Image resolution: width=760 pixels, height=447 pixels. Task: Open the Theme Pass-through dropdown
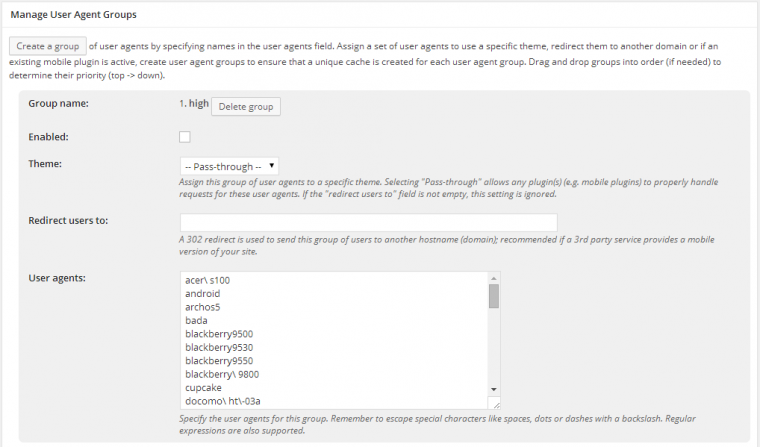(229, 166)
